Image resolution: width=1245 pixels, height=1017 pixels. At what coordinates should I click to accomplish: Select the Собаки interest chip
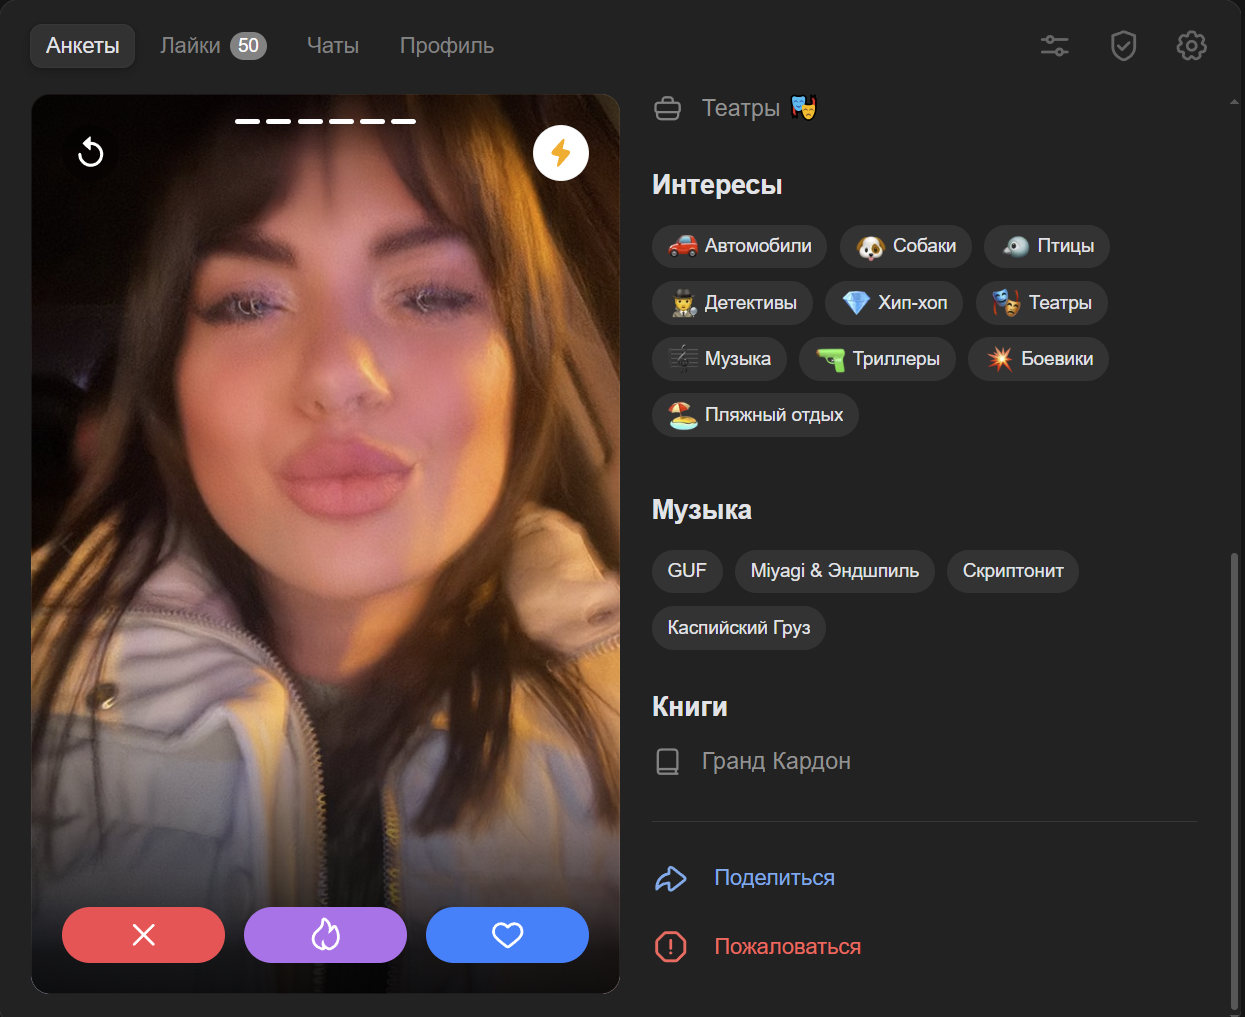pyautogui.click(x=906, y=246)
